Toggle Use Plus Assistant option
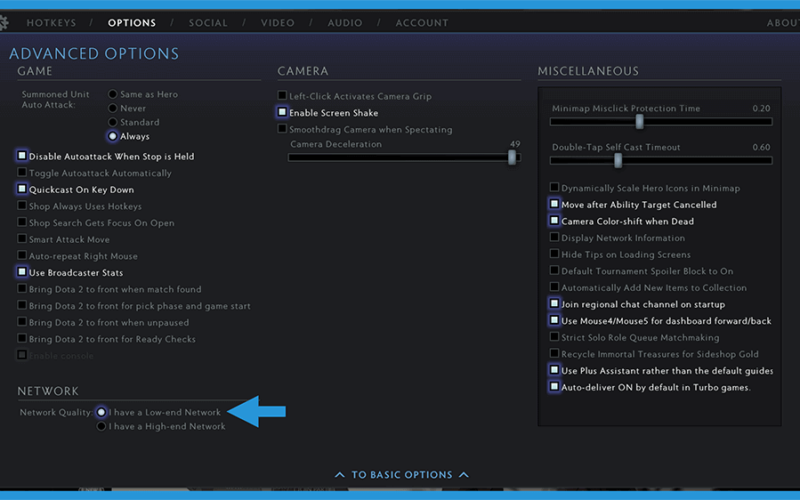This screenshot has width=800, height=500. pyautogui.click(x=554, y=370)
